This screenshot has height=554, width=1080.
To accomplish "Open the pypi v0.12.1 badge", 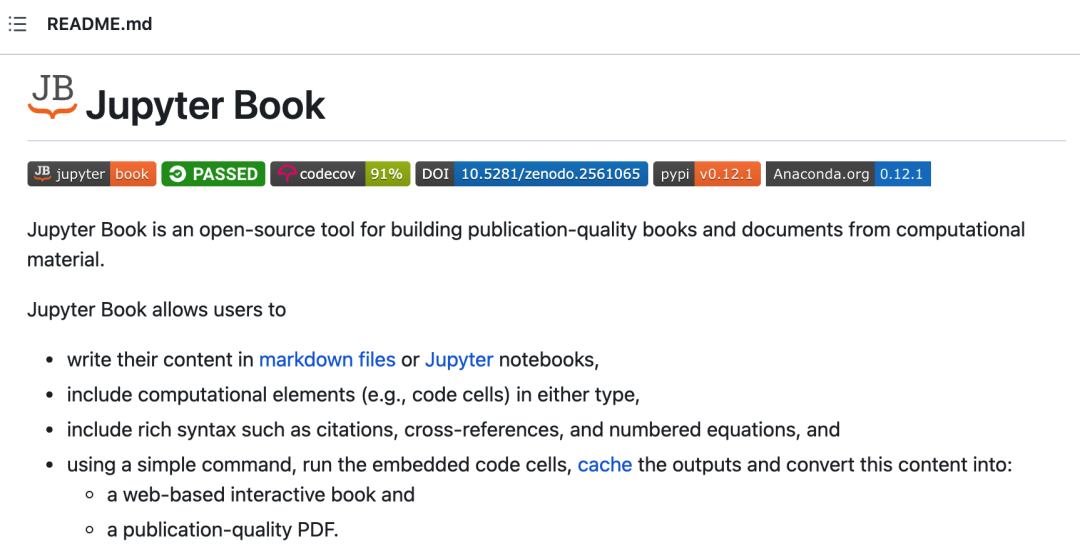I will pos(707,174).
